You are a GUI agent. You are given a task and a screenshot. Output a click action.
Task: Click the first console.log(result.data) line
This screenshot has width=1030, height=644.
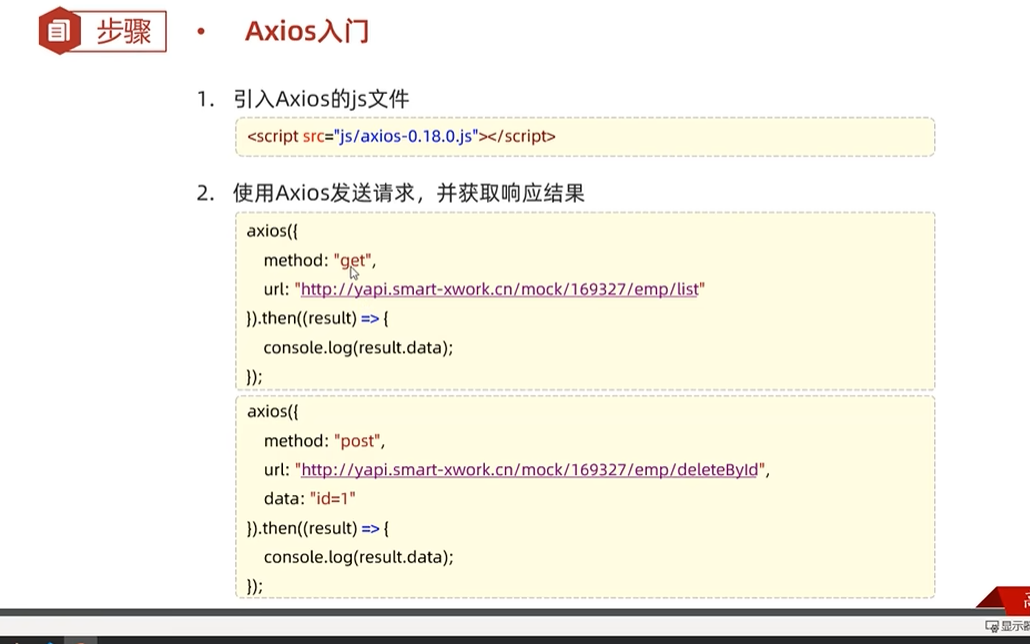tap(359, 348)
